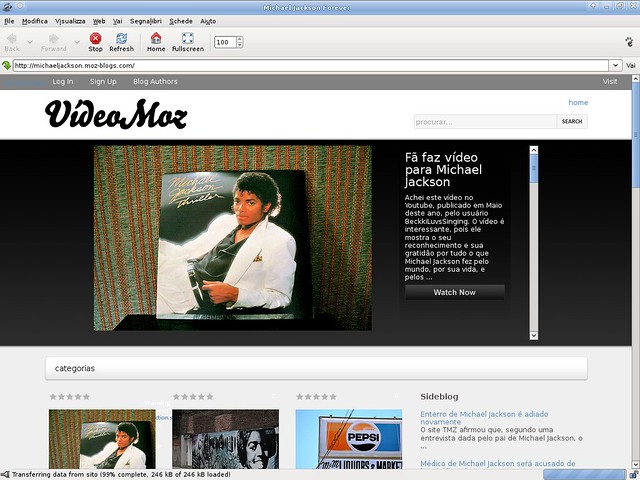Click the procurar search field

point(485,122)
